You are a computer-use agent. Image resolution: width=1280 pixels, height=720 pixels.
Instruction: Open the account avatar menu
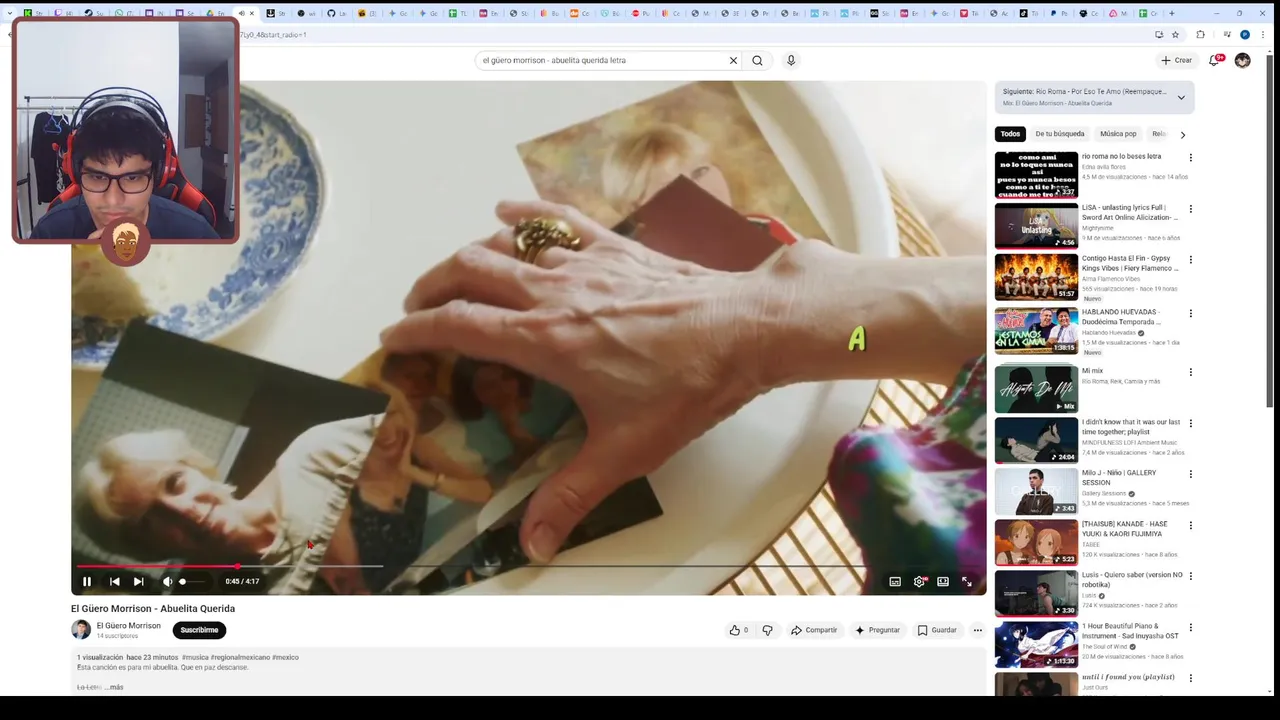click(x=1243, y=60)
